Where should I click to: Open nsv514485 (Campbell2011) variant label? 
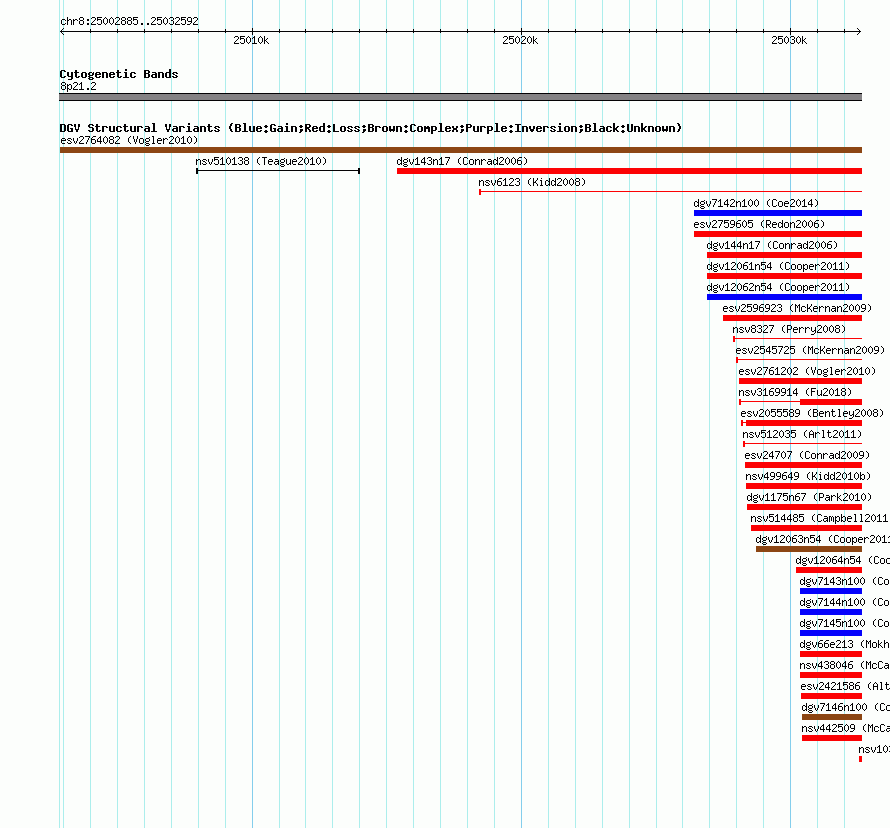(x=820, y=518)
